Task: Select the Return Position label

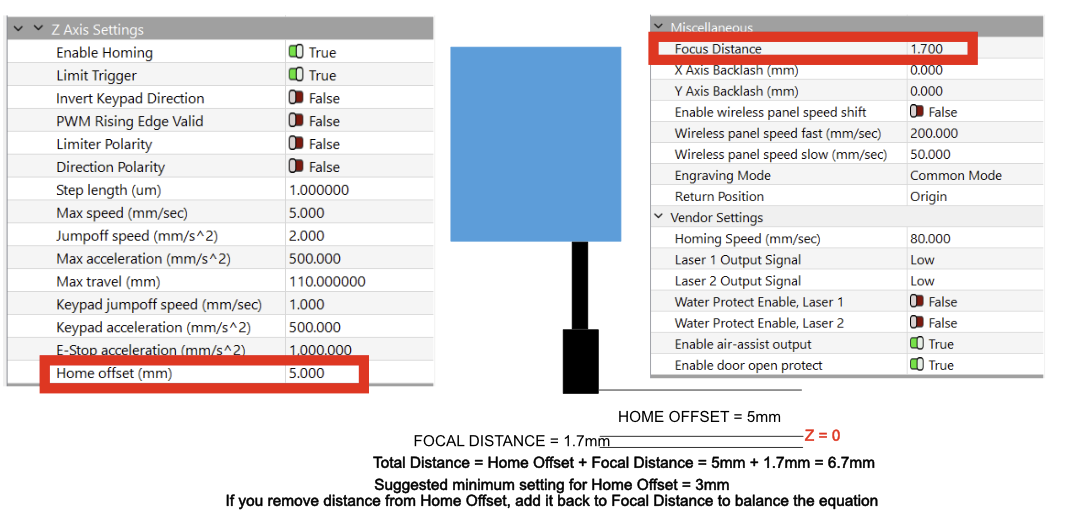Action: [719, 196]
